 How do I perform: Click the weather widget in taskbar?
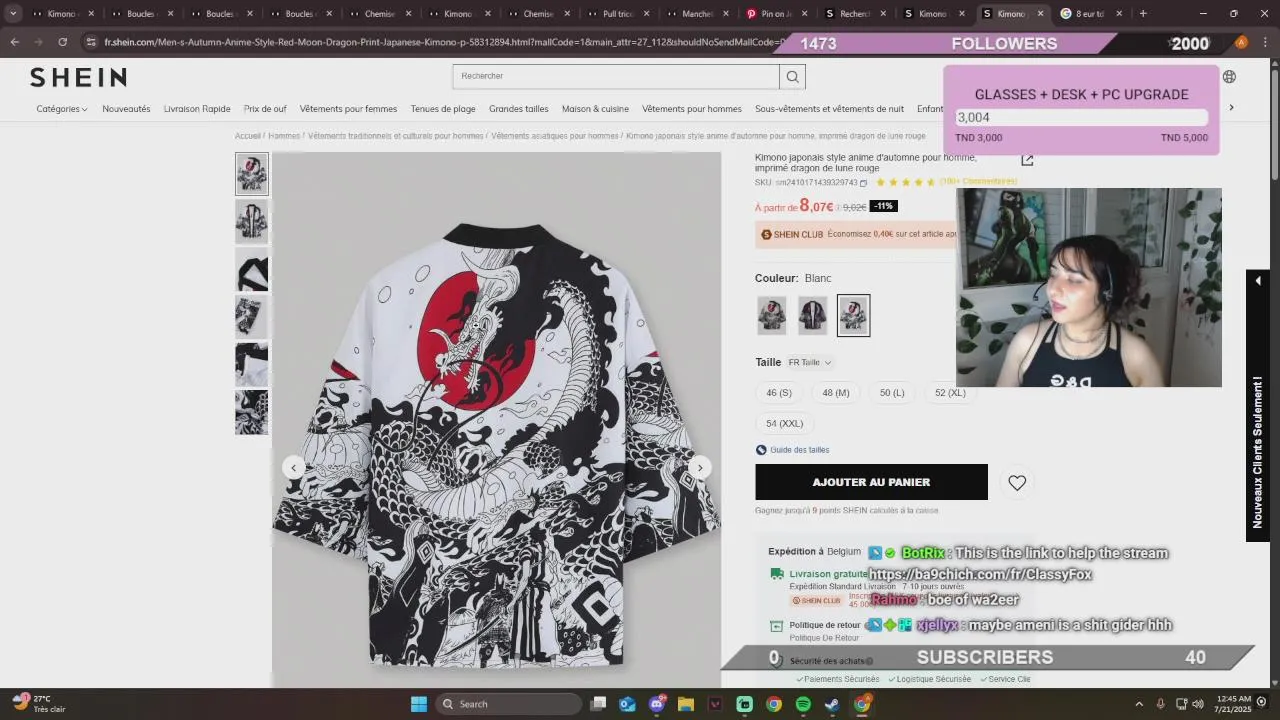(40, 704)
